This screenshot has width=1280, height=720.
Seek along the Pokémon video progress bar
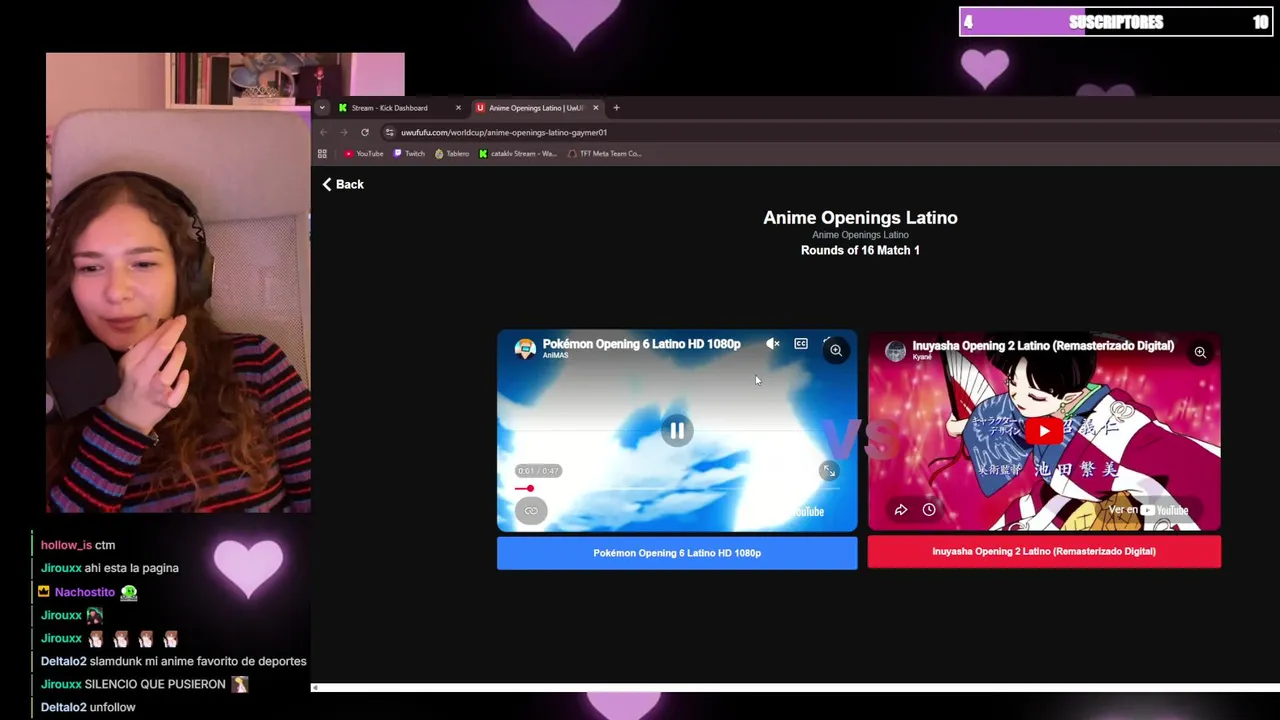pos(677,488)
